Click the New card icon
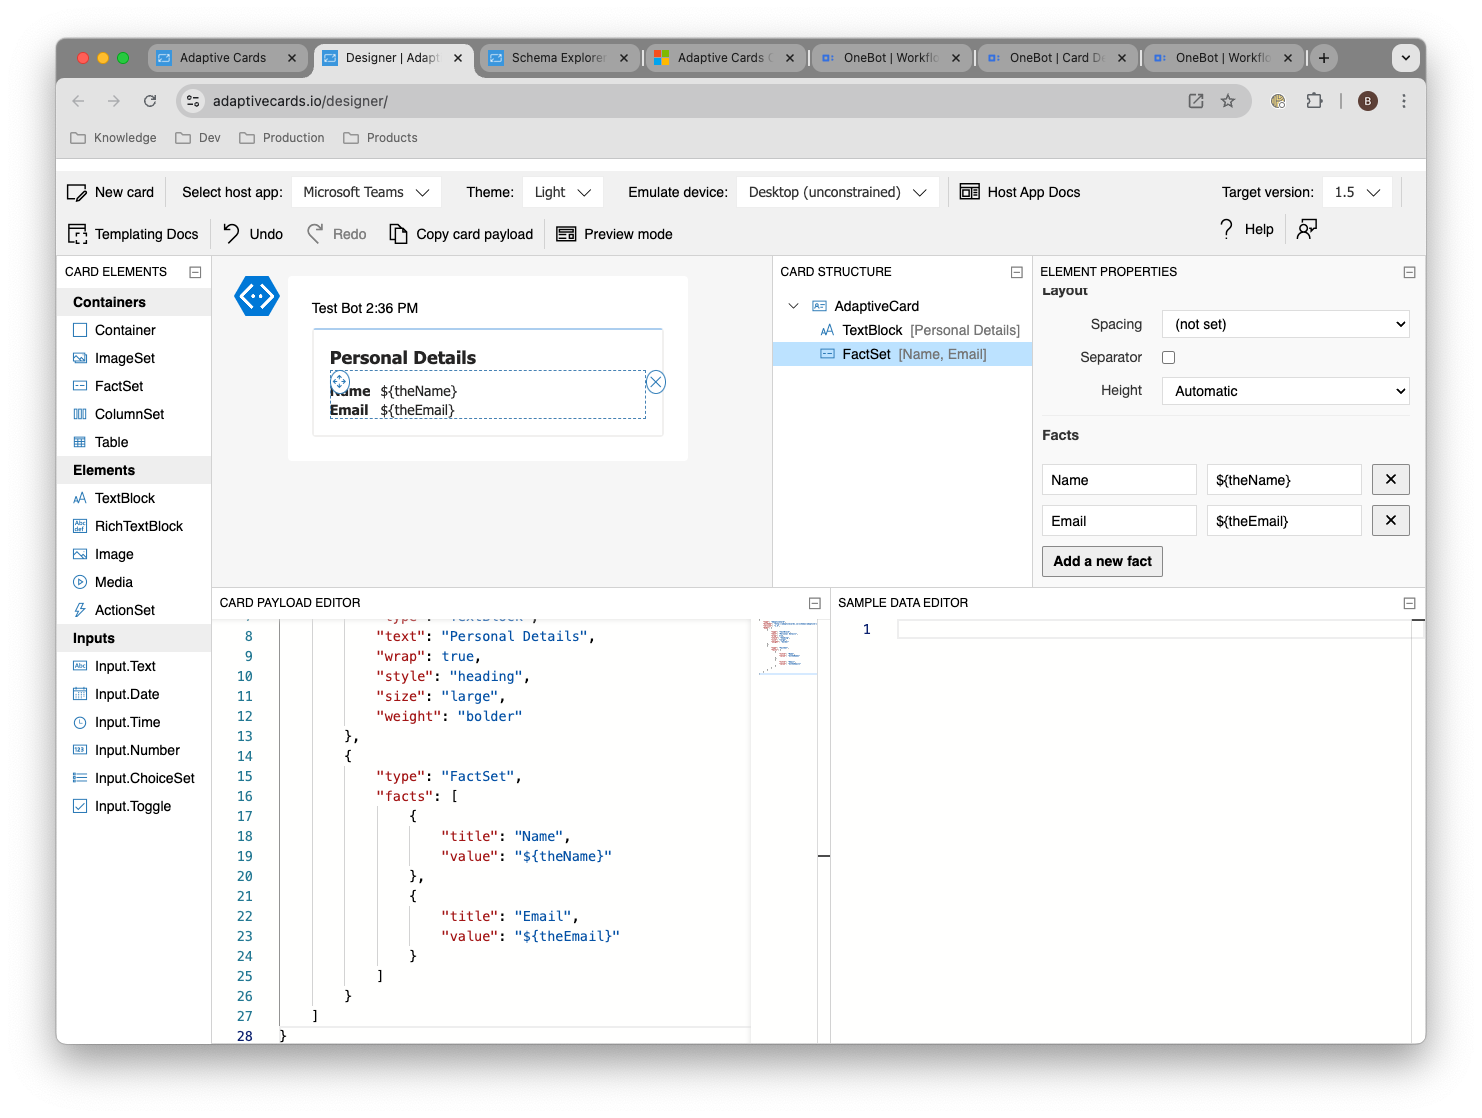 (76, 192)
